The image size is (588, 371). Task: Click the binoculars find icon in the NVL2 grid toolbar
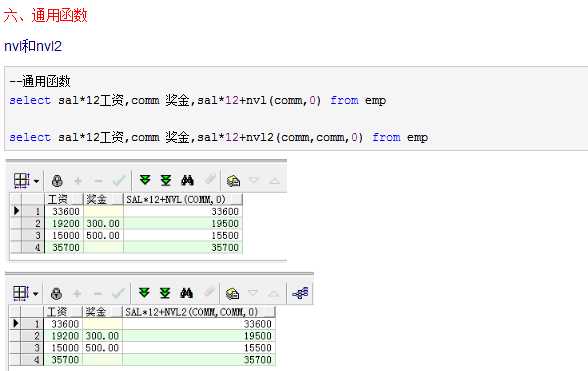pos(186,293)
